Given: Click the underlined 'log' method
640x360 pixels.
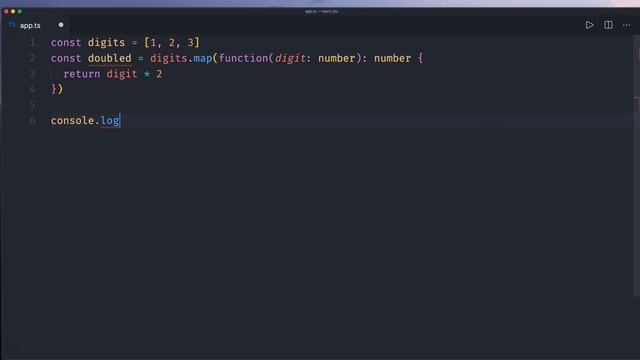Looking at the screenshot, I should [110, 121].
